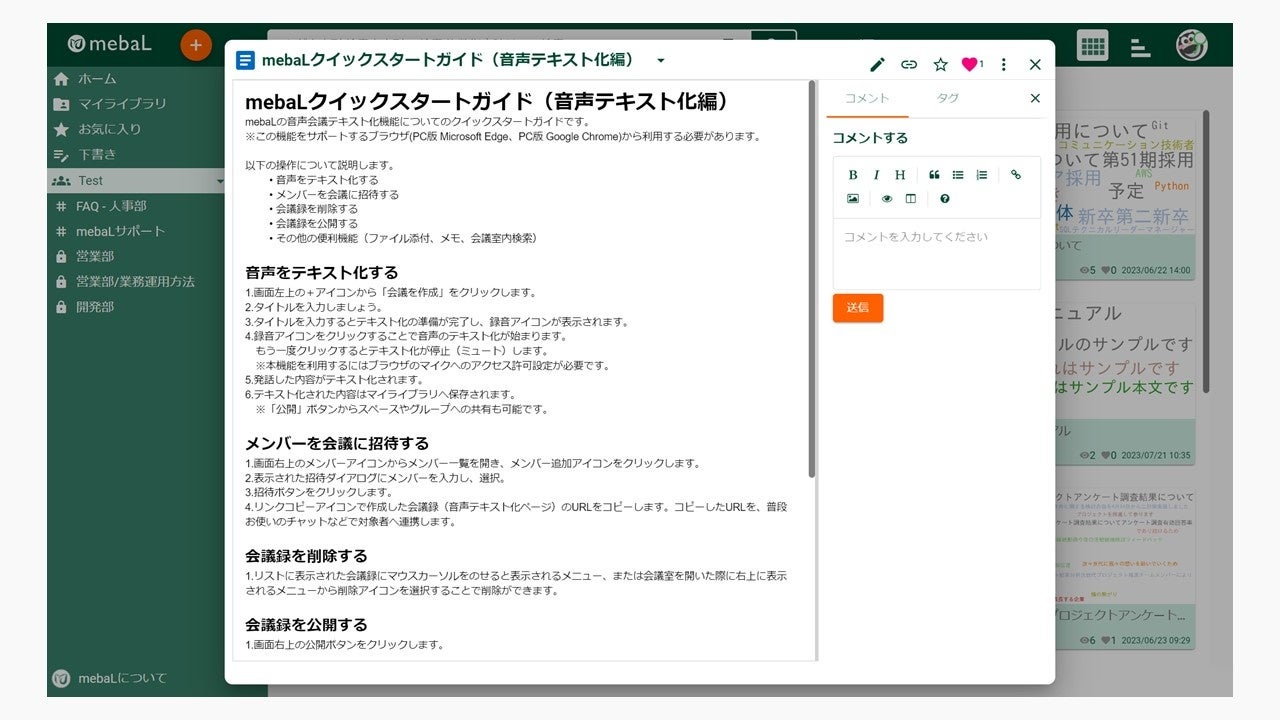Add document to favorites with the star icon

(x=940, y=64)
